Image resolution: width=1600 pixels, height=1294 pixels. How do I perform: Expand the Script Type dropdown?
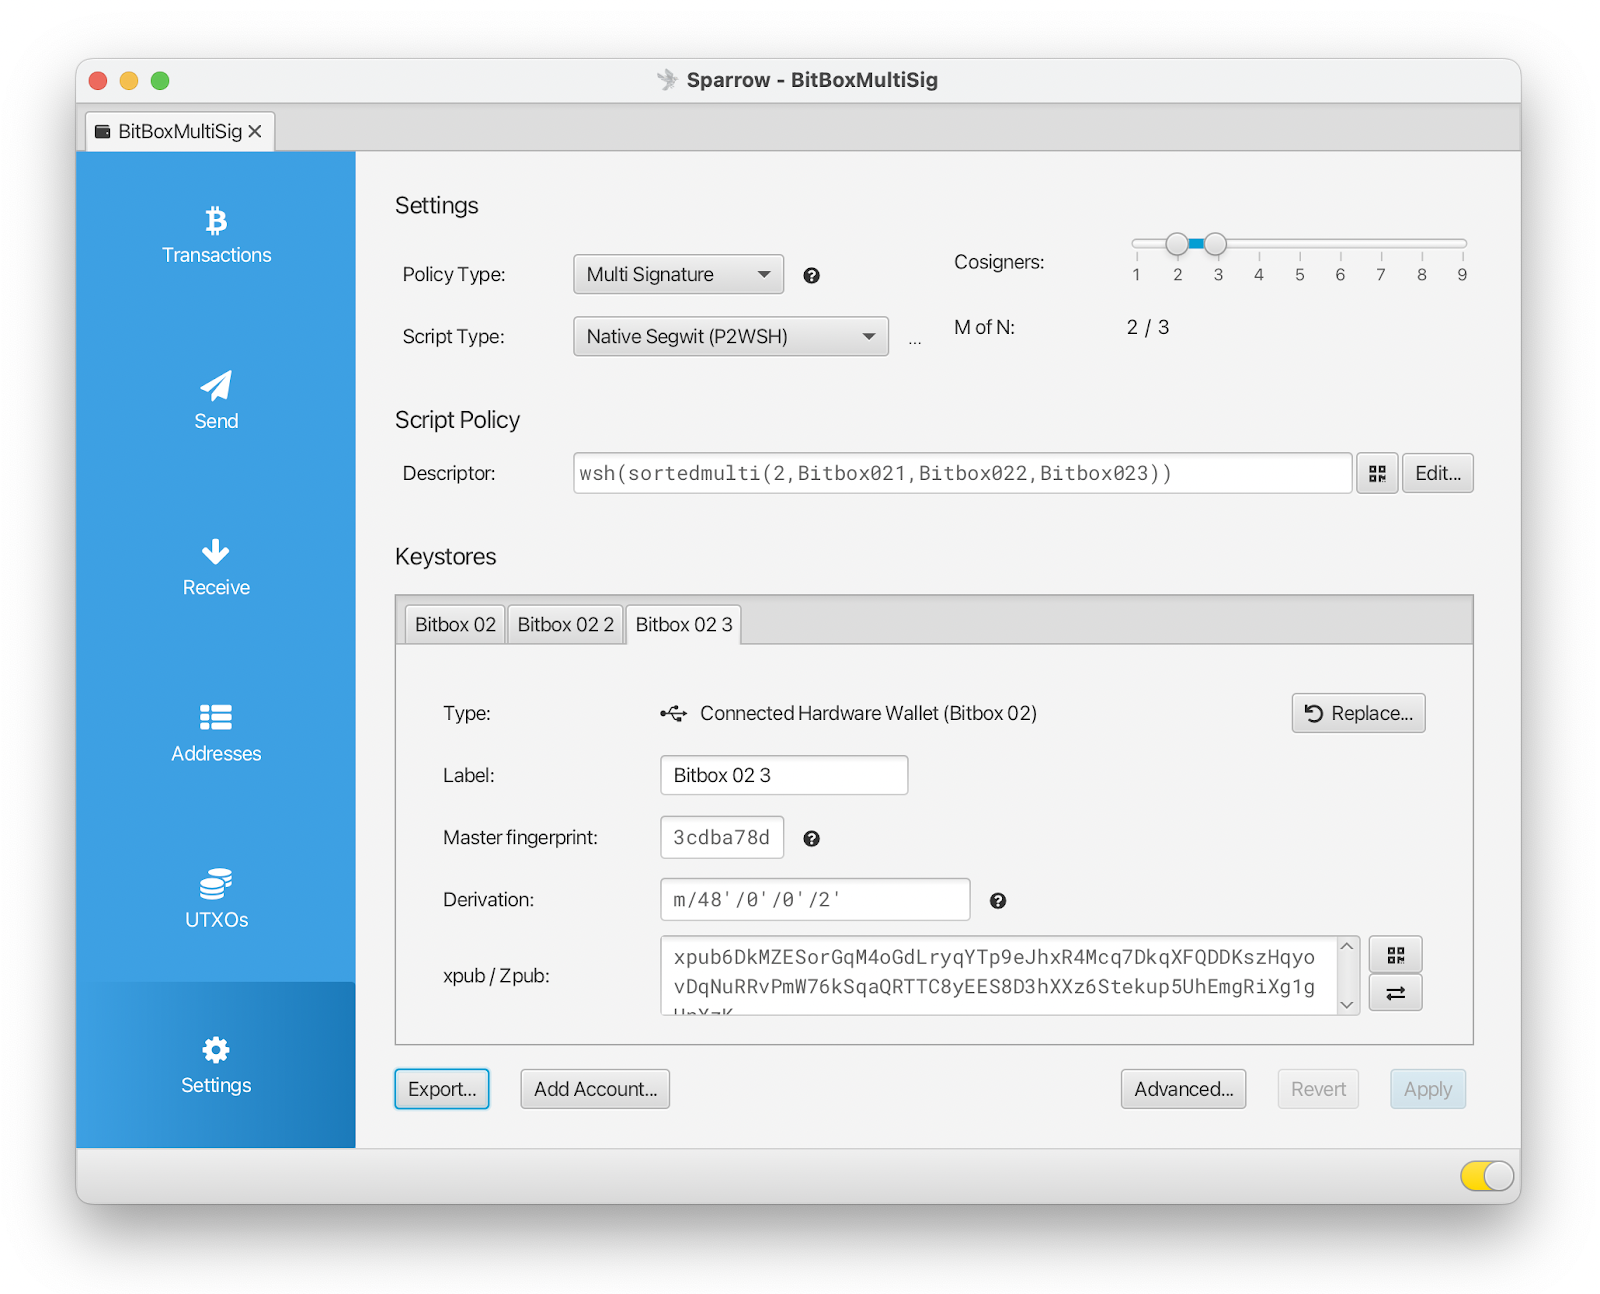point(731,336)
